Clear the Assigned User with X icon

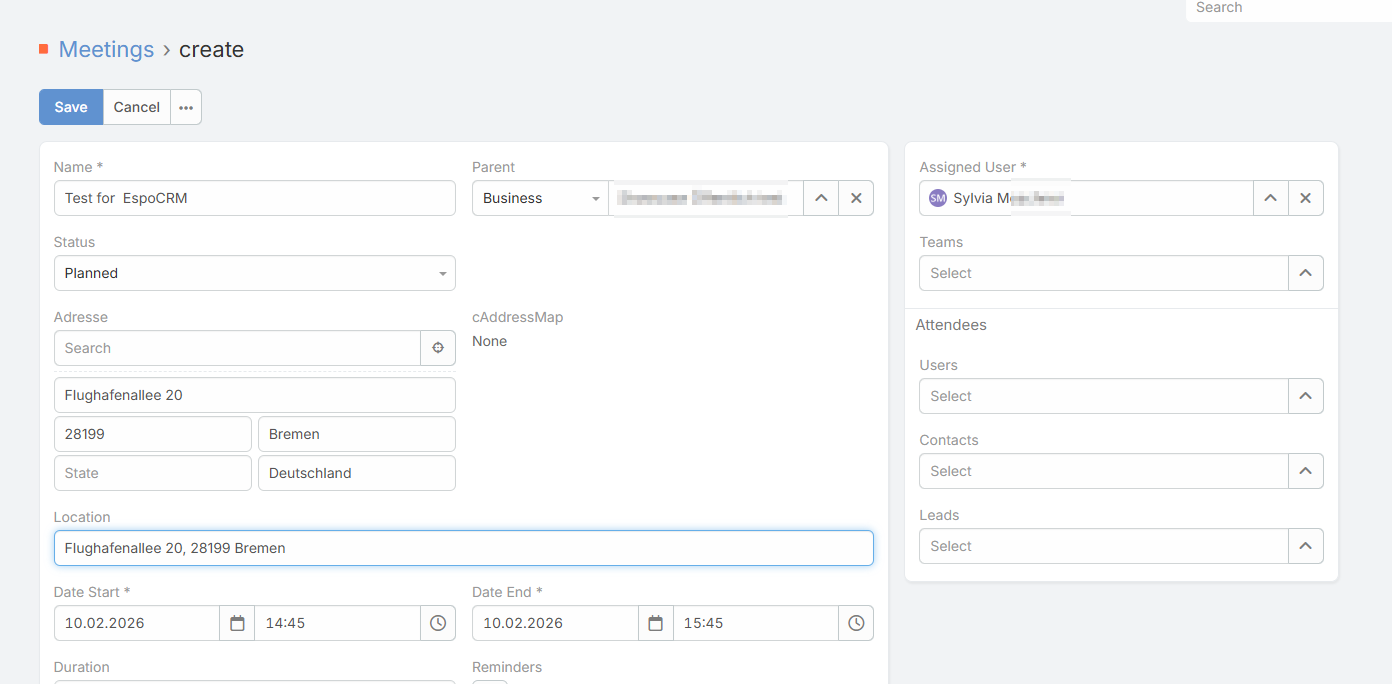pos(1305,198)
